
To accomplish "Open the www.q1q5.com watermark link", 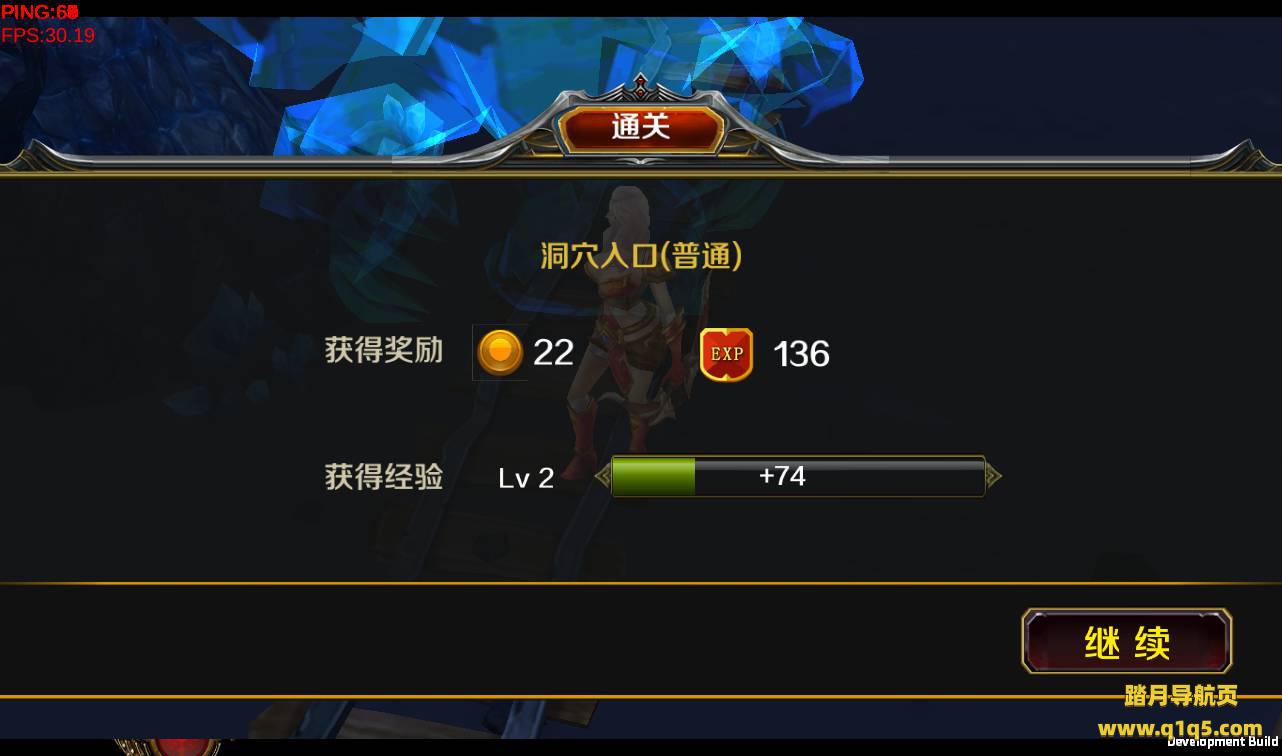I will pos(1180,727).
